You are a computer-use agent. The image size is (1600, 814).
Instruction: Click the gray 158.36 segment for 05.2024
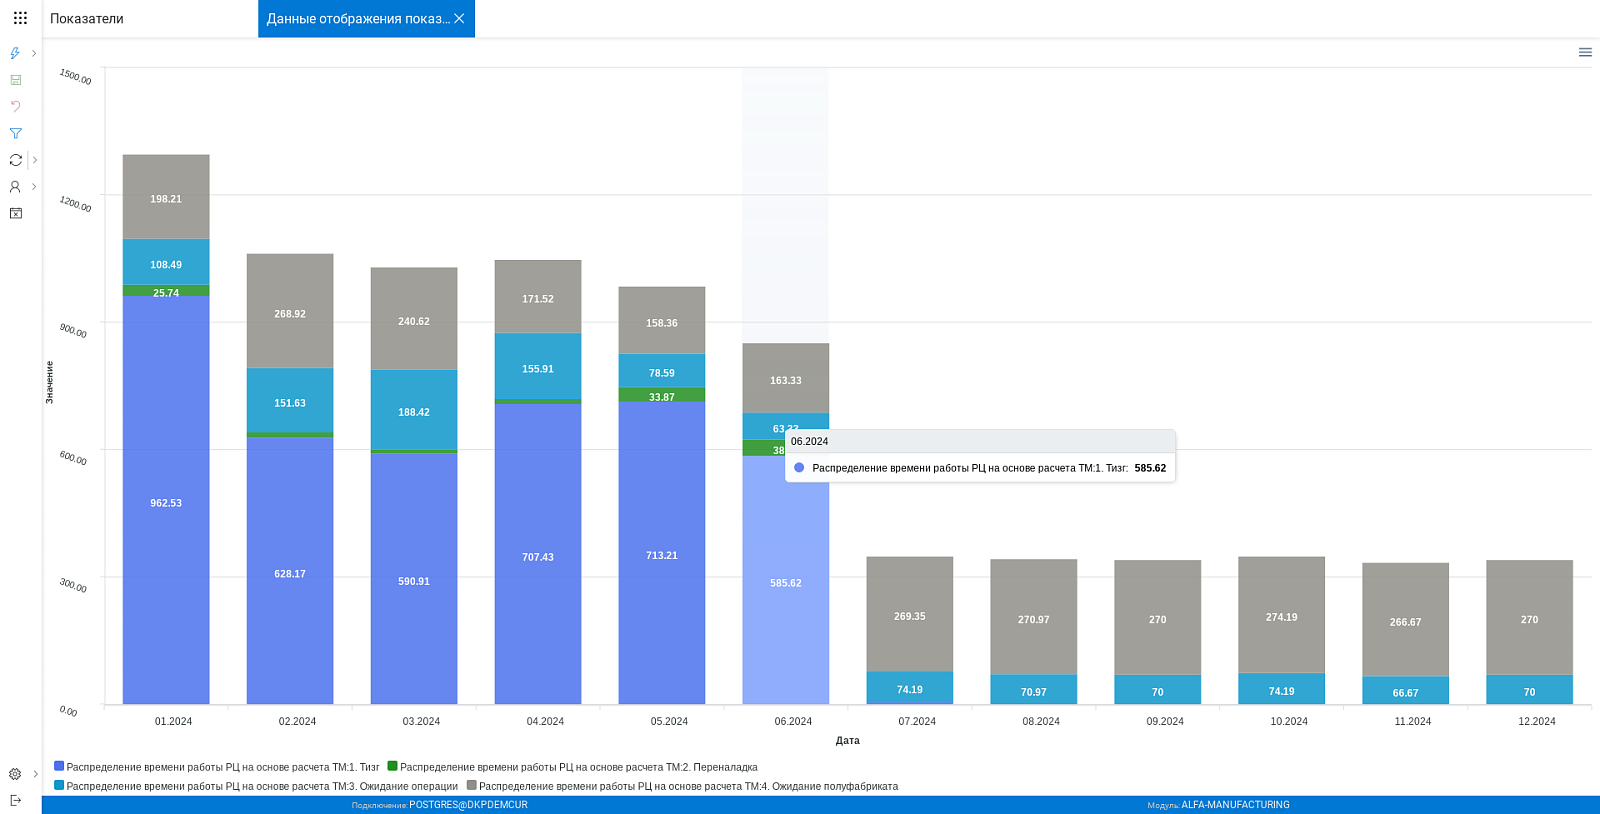tap(662, 321)
